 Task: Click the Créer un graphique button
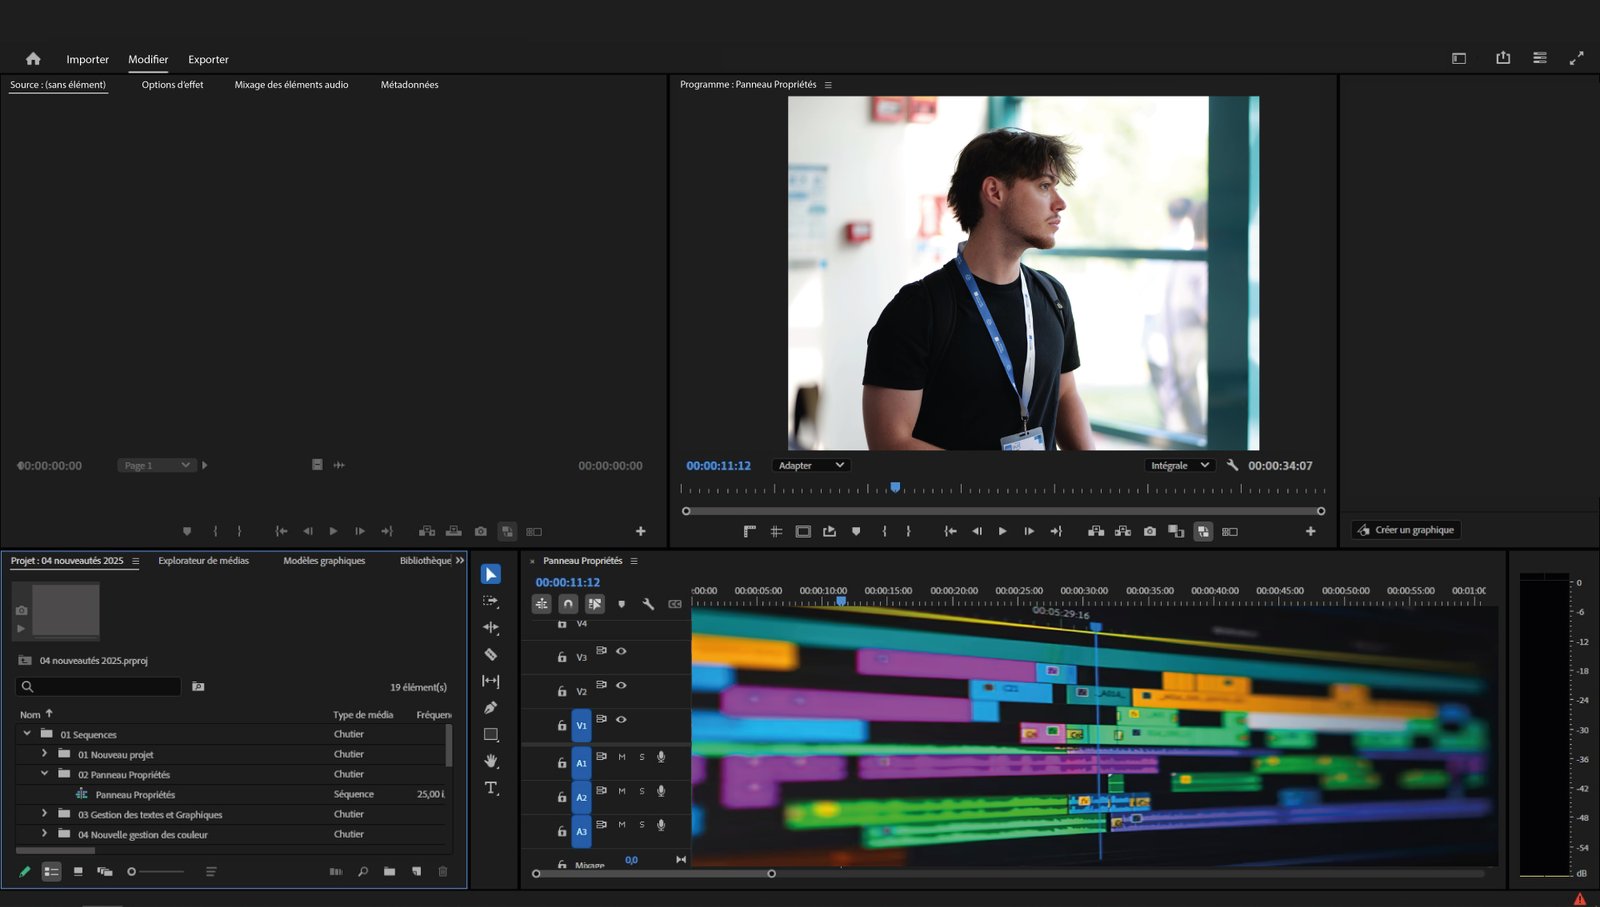click(1406, 530)
